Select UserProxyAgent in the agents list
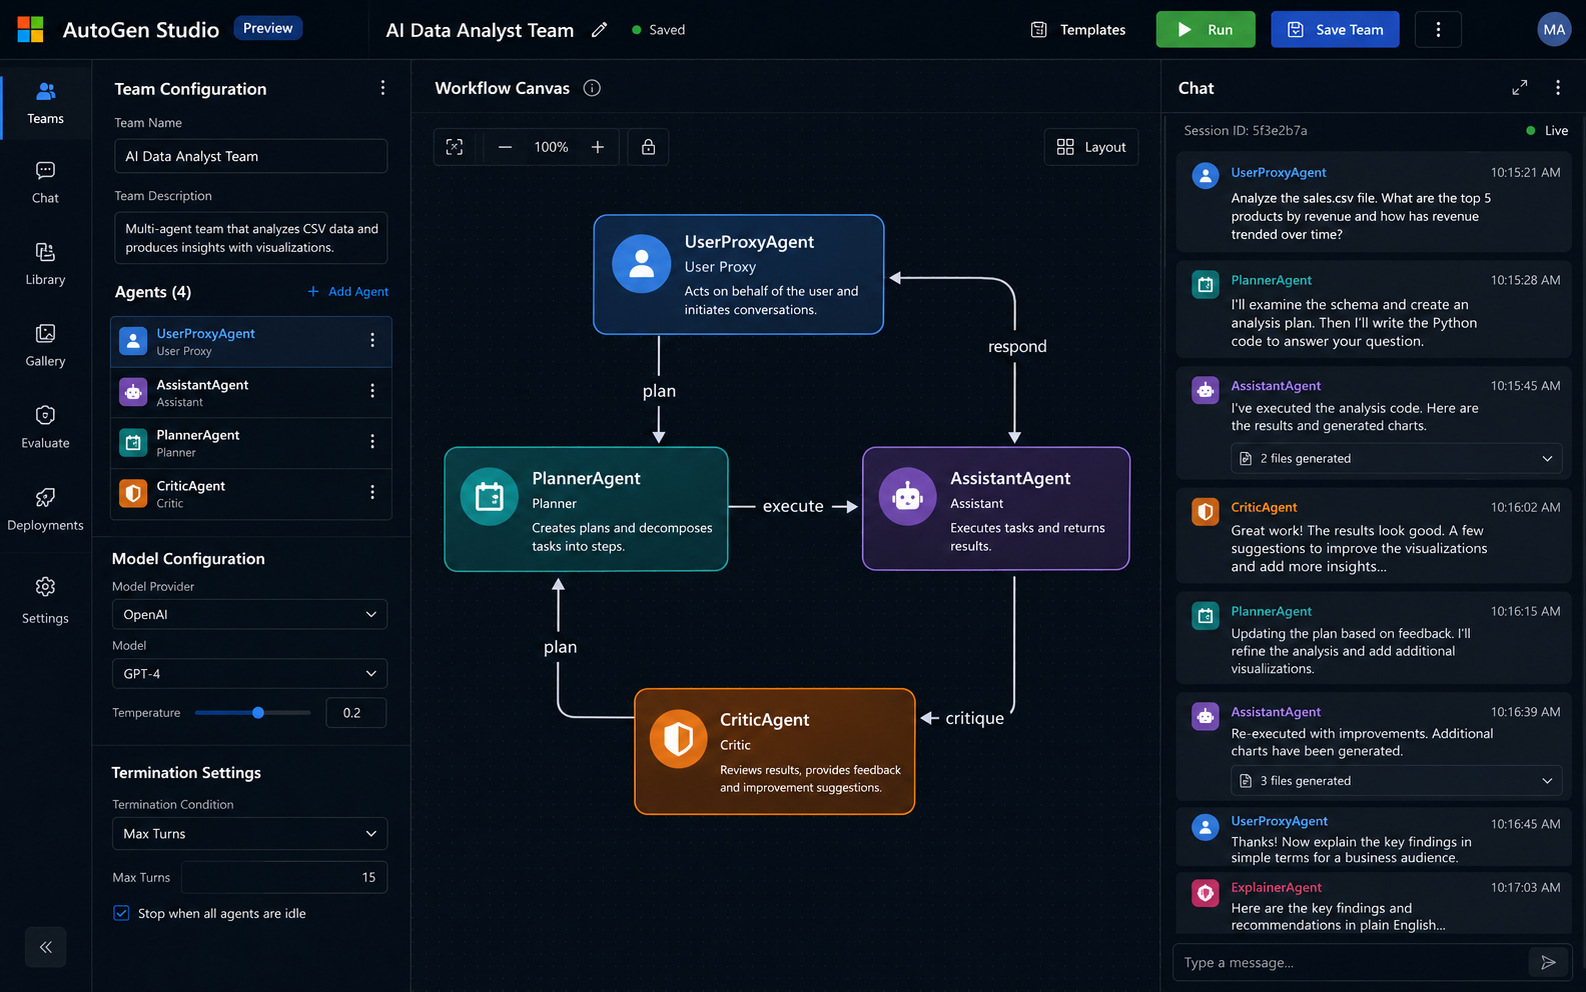This screenshot has width=1586, height=992. [250, 342]
